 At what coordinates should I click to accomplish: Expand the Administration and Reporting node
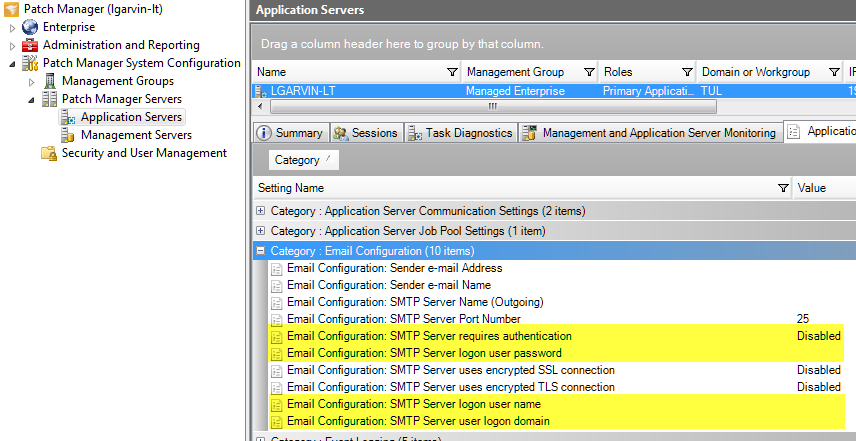[x=13, y=46]
